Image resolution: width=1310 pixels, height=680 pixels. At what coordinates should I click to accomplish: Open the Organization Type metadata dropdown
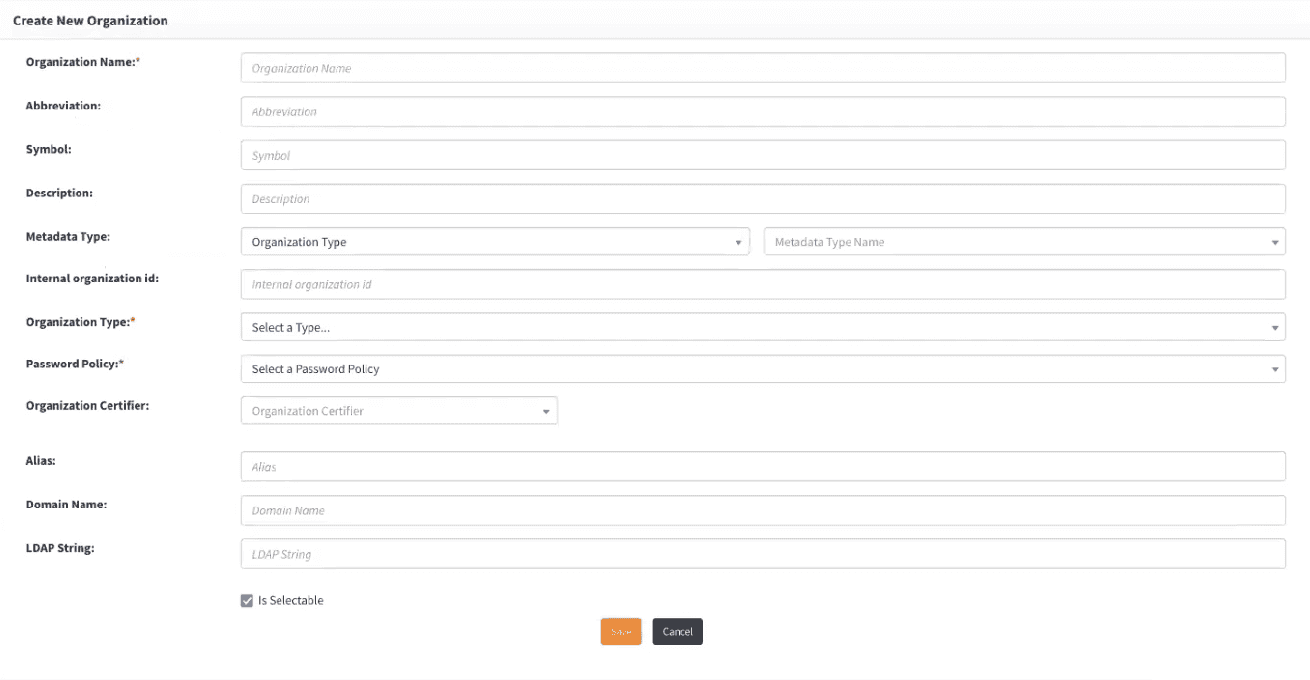494,242
